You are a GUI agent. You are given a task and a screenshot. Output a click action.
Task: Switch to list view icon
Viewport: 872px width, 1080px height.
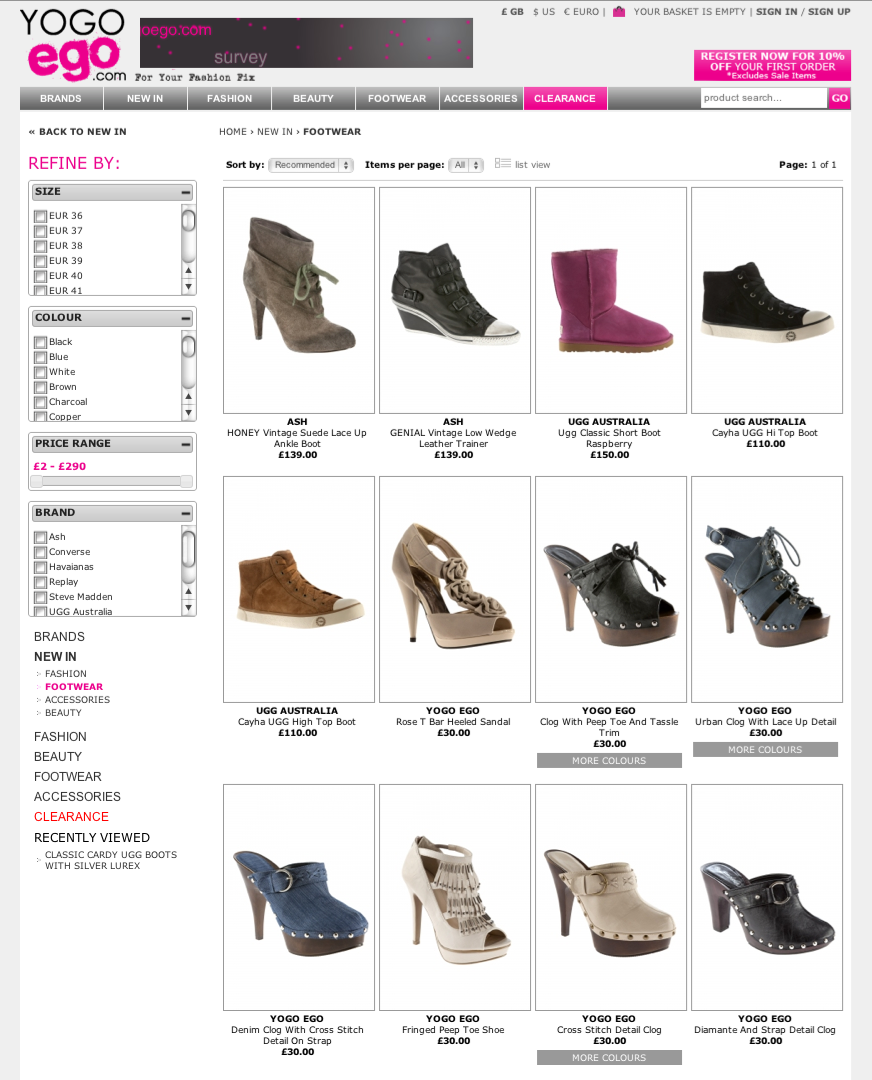click(x=502, y=163)
